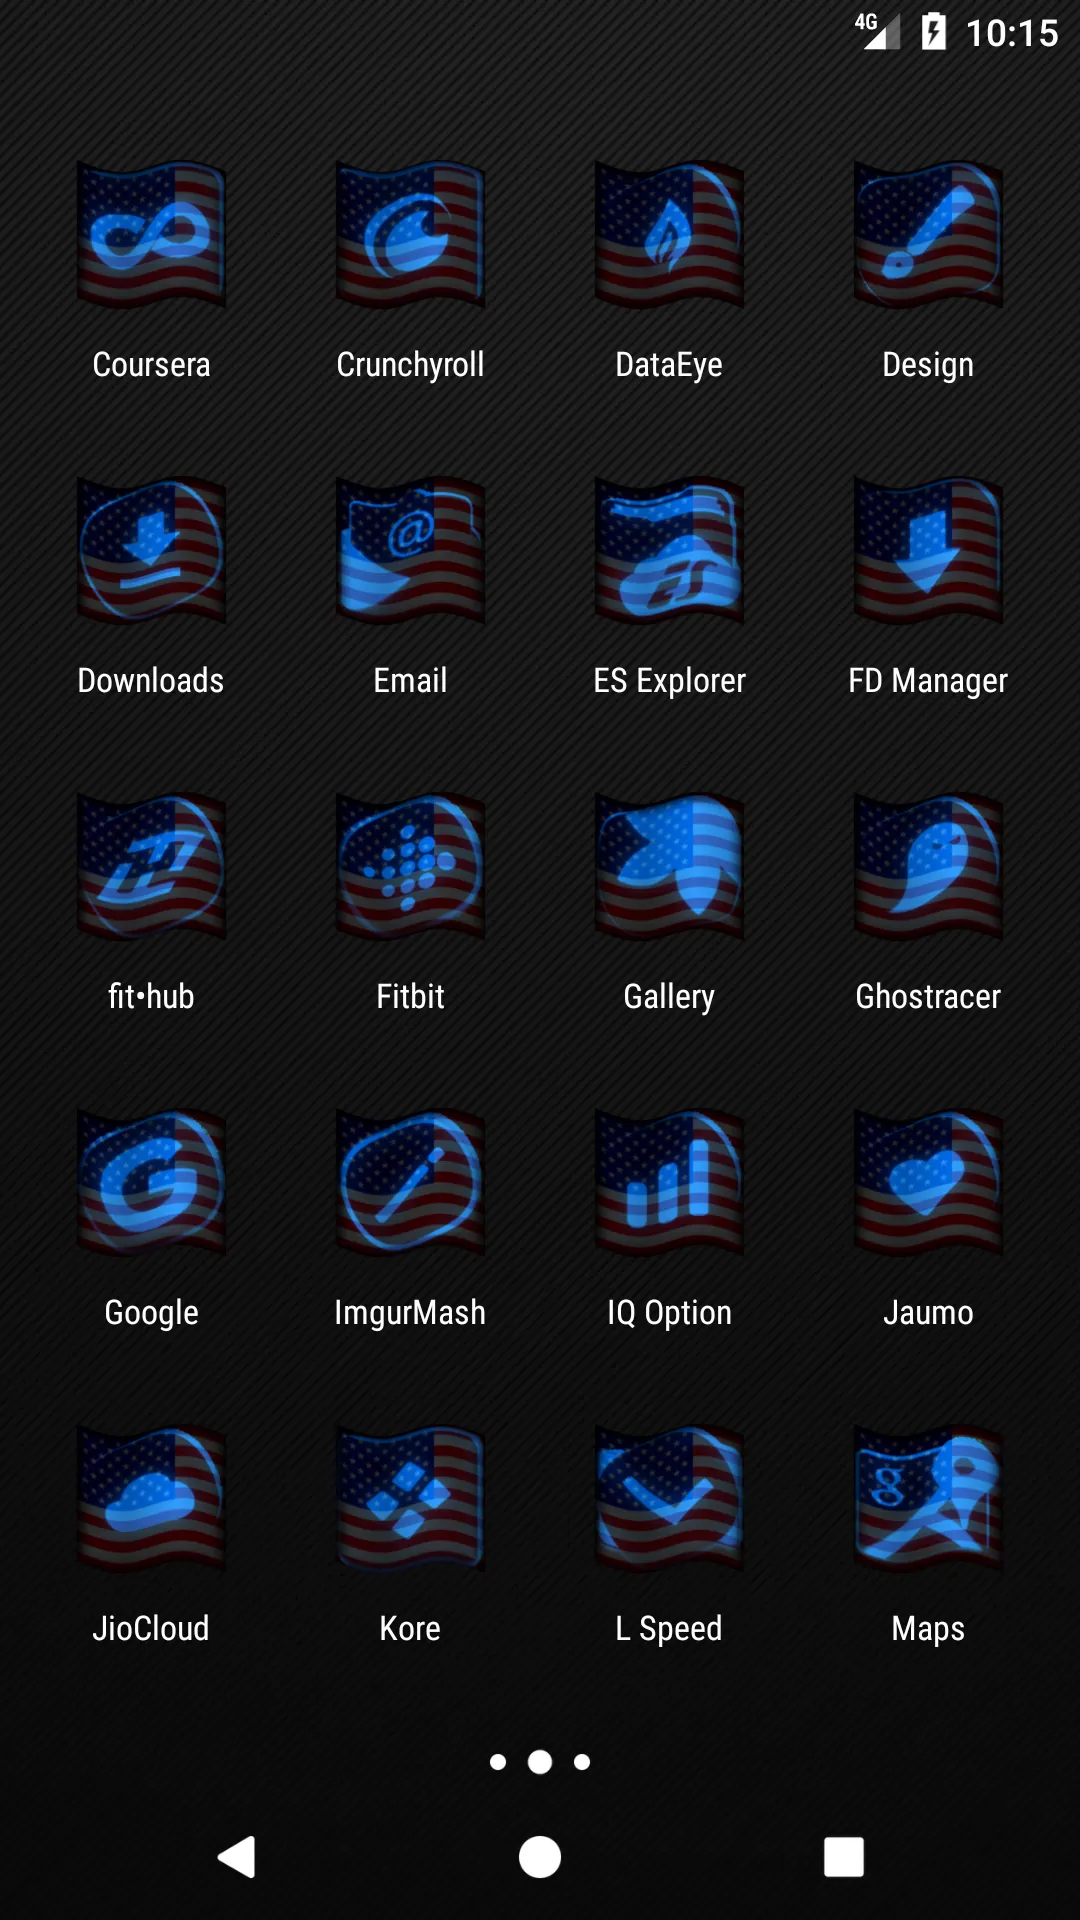
Task: Open IQ Option bar chart icon
Action: 669,1182
